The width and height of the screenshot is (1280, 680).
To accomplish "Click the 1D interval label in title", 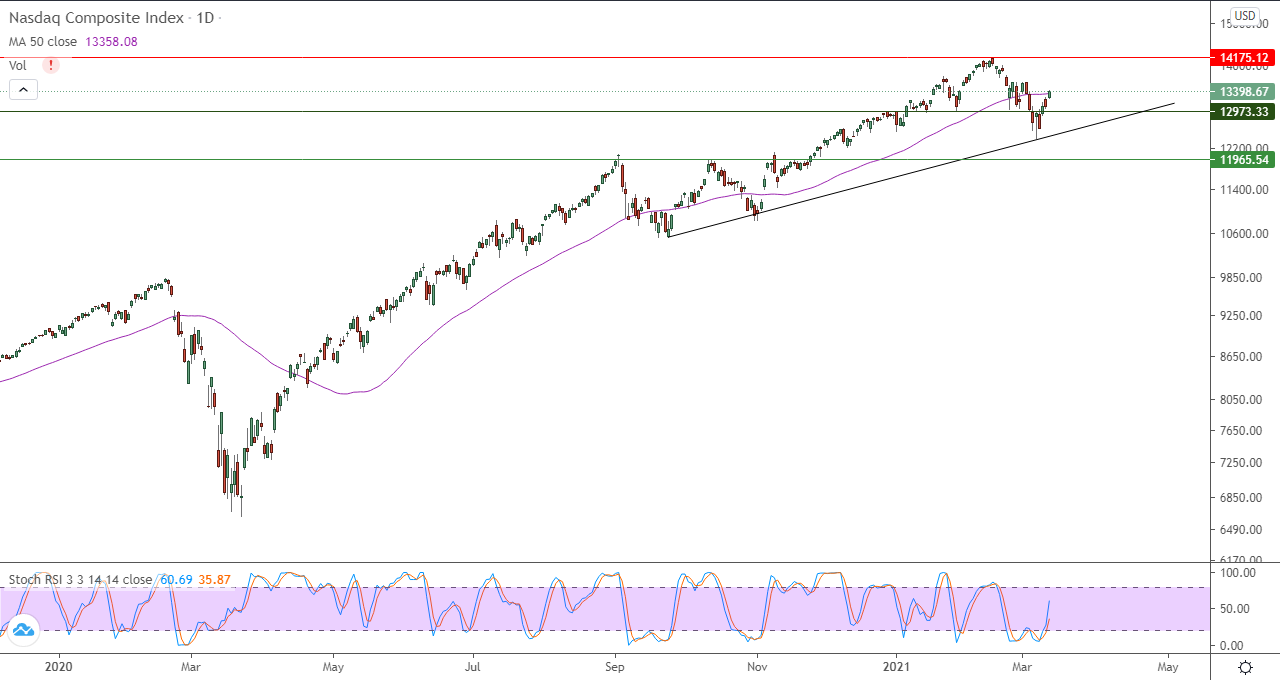I will [204, 18].
